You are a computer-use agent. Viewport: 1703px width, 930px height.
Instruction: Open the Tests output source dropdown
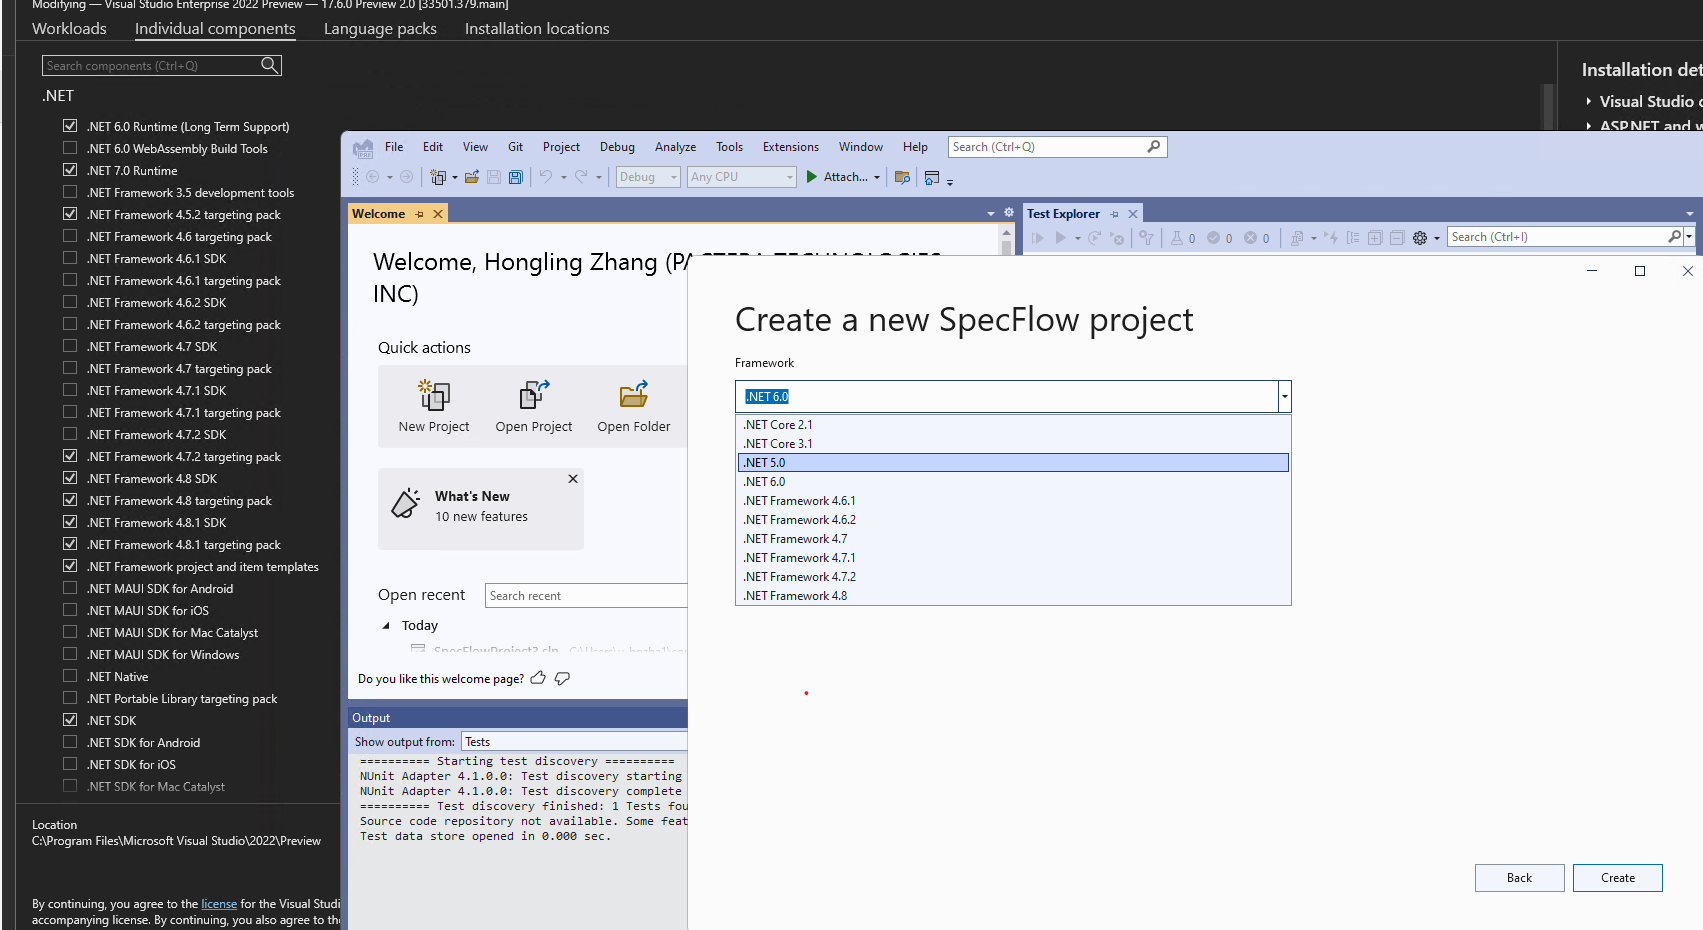[x=575, y=742]
